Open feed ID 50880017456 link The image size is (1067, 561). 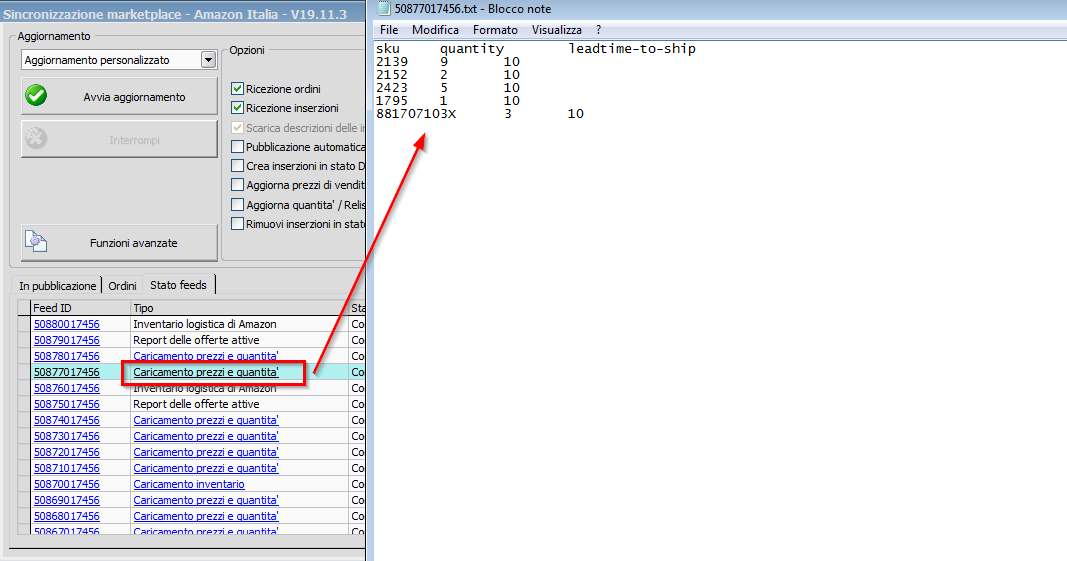tap(67, 324)
